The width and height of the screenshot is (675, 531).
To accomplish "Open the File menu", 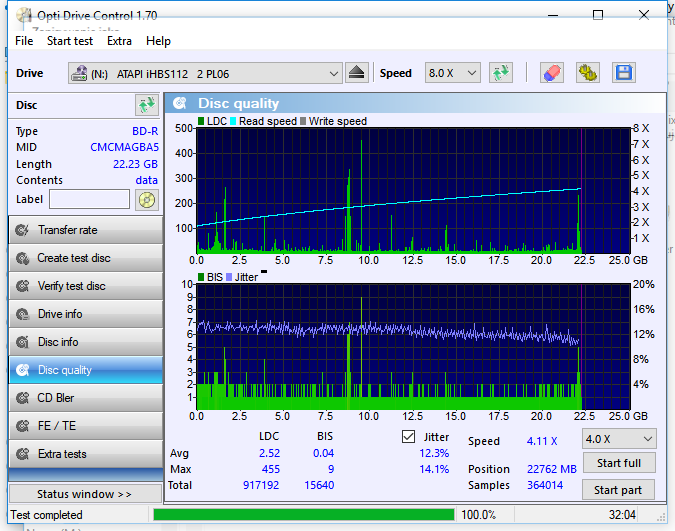I will [24, 41].
